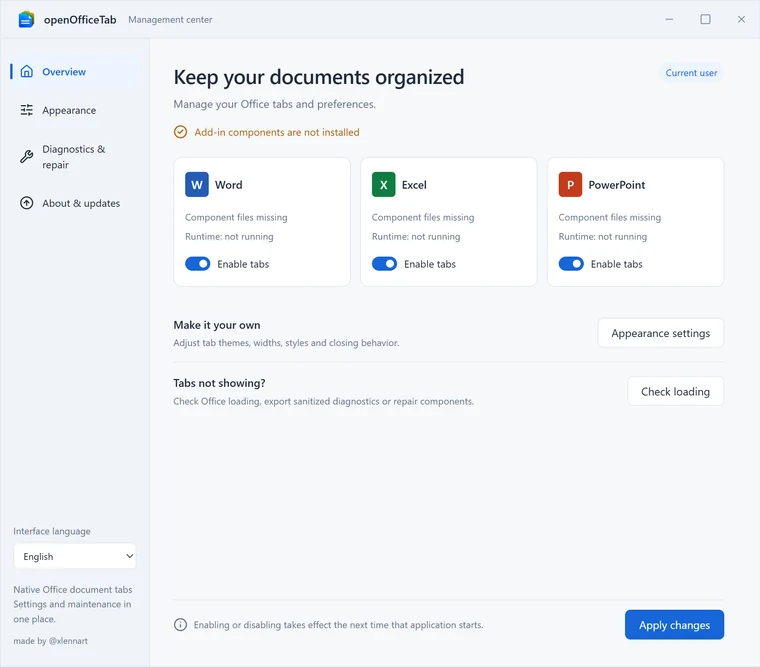Click the Excel app icon
The image size is (760, 667).
(x=383, y=185)
